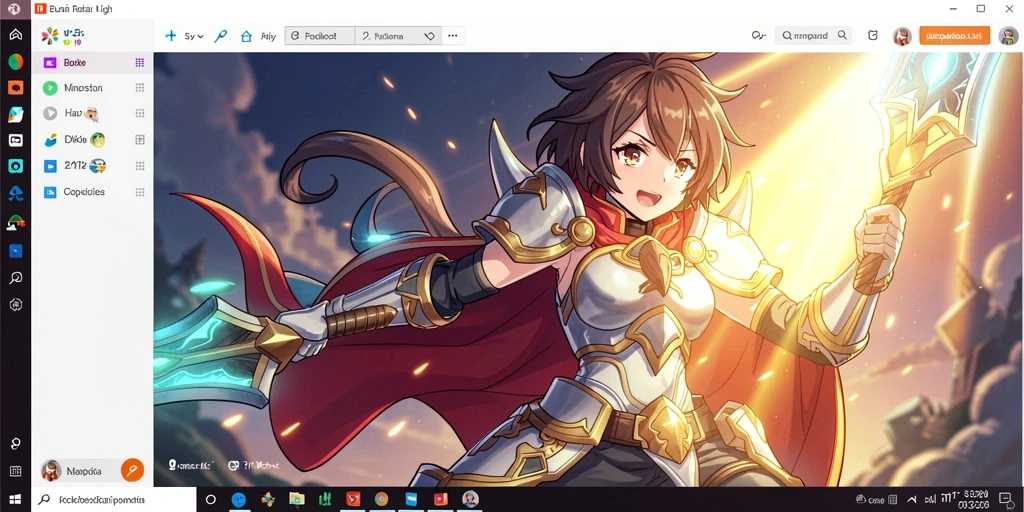The image size is (1024, 512).
Task: Open the magnifier icon in dark left rail
Action: pos(16,278)
